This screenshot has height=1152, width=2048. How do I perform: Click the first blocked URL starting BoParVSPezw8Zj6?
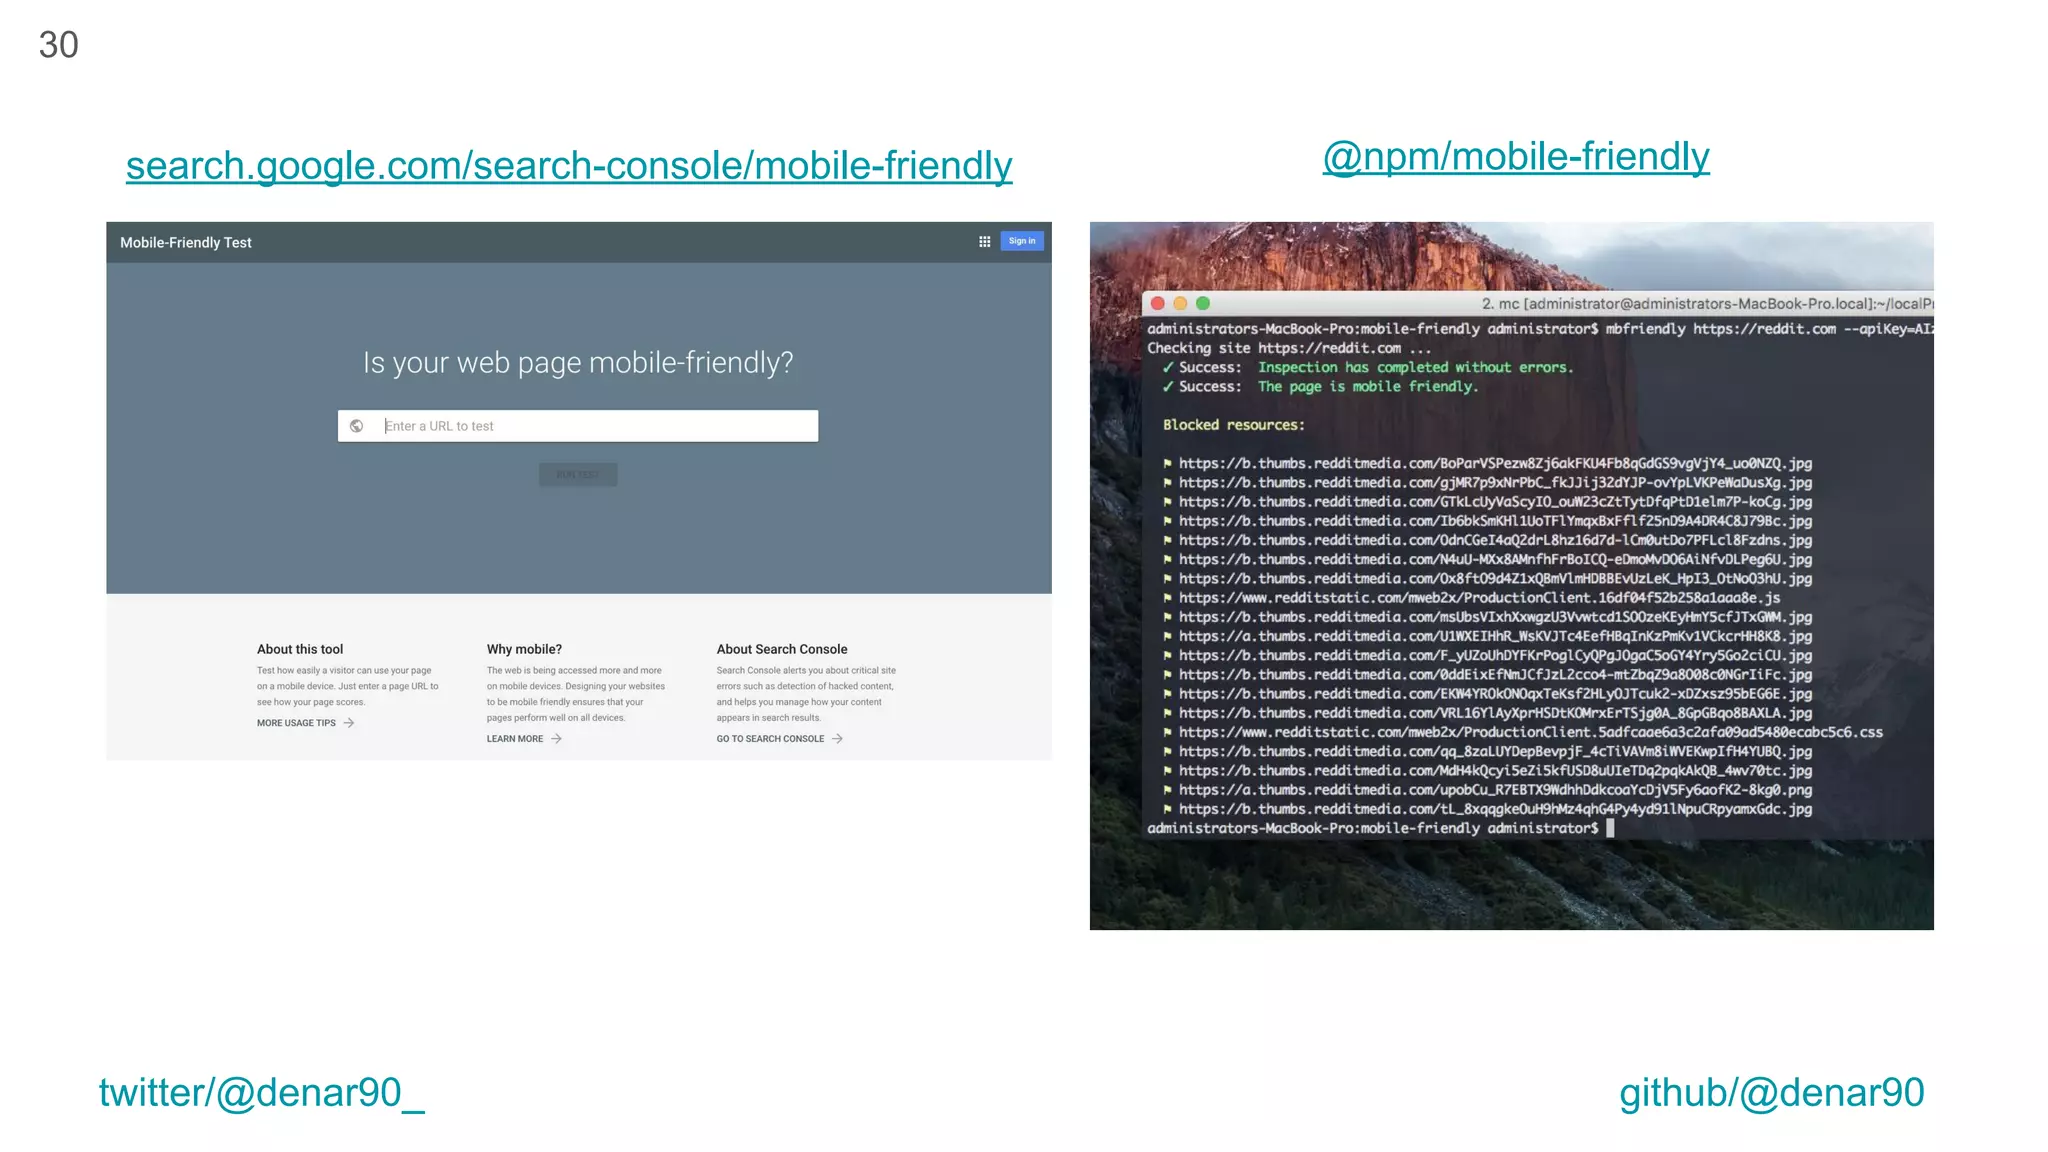tap(1495, 463)
